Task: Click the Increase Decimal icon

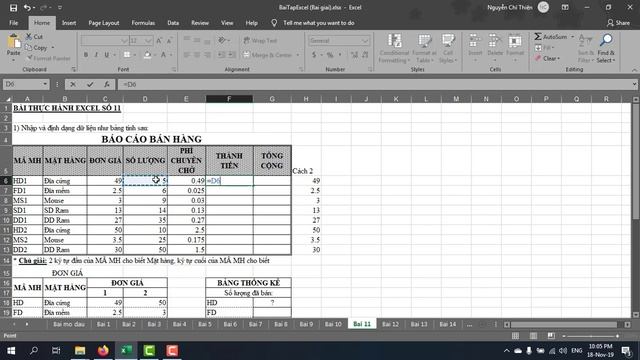Action: [354, 55]
